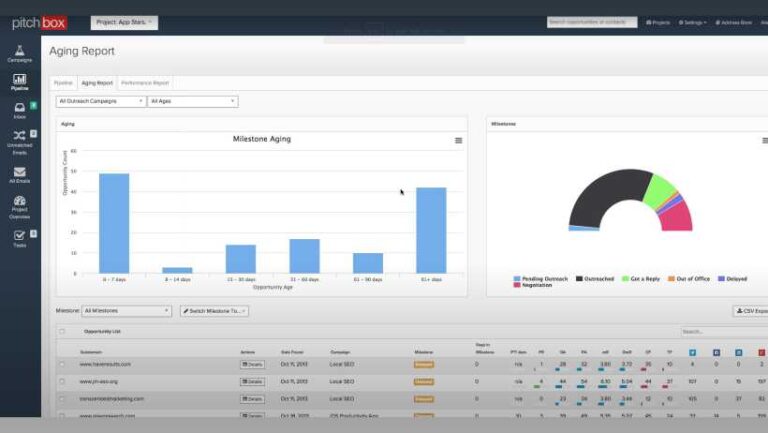Click the Switch Milestone To button
This screenshot has height=433, width=768.
(214, 311)
